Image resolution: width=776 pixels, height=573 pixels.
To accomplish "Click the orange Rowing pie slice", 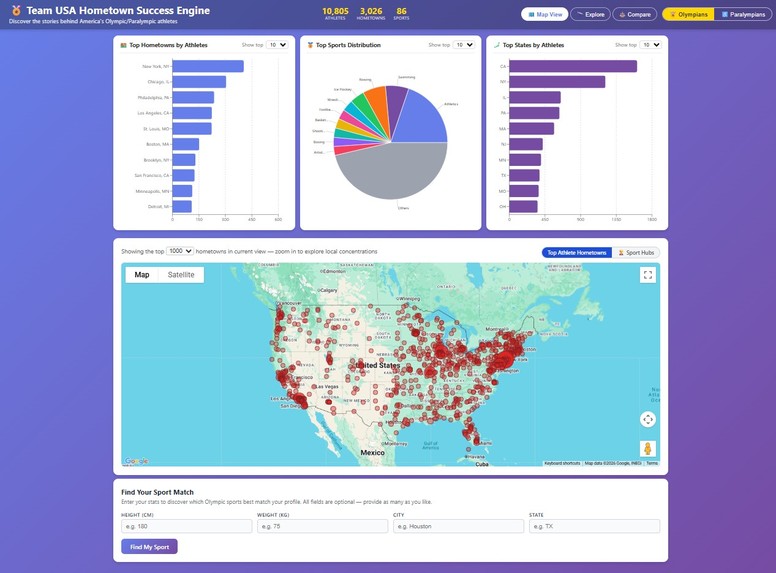I will click(379, 105).
